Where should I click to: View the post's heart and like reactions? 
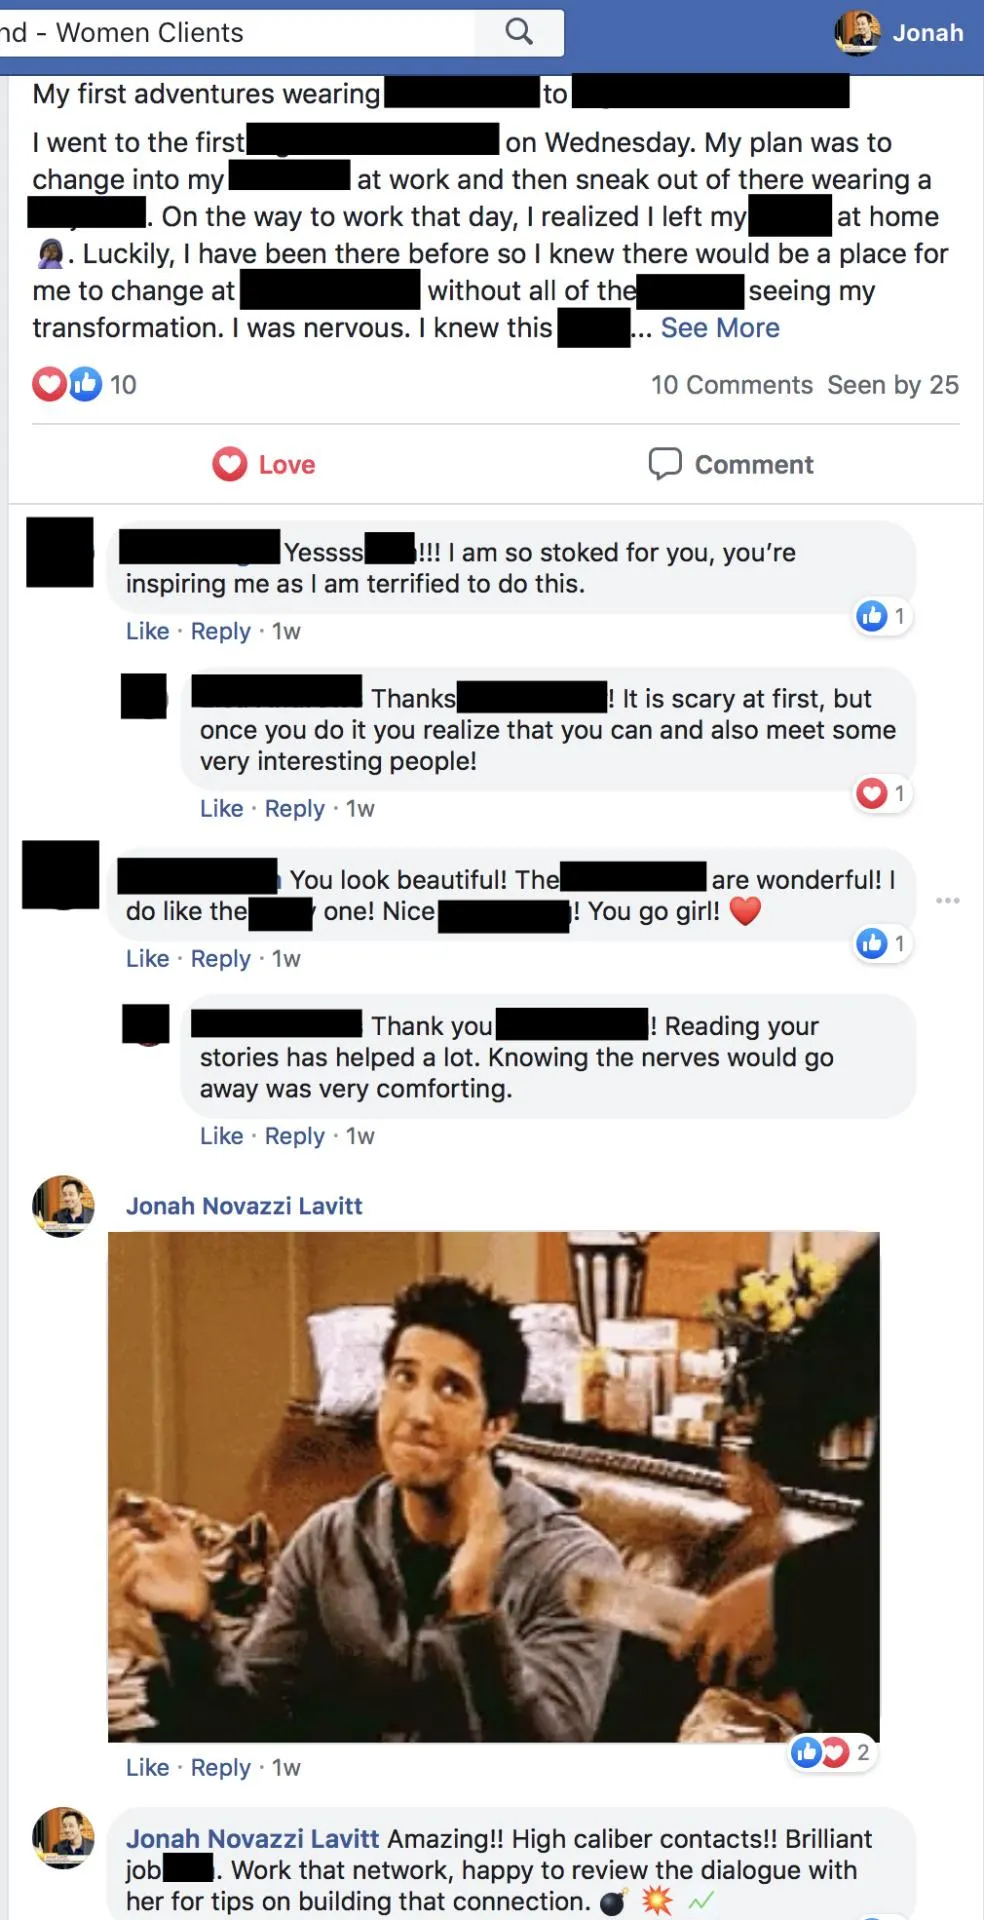point(67,384)
